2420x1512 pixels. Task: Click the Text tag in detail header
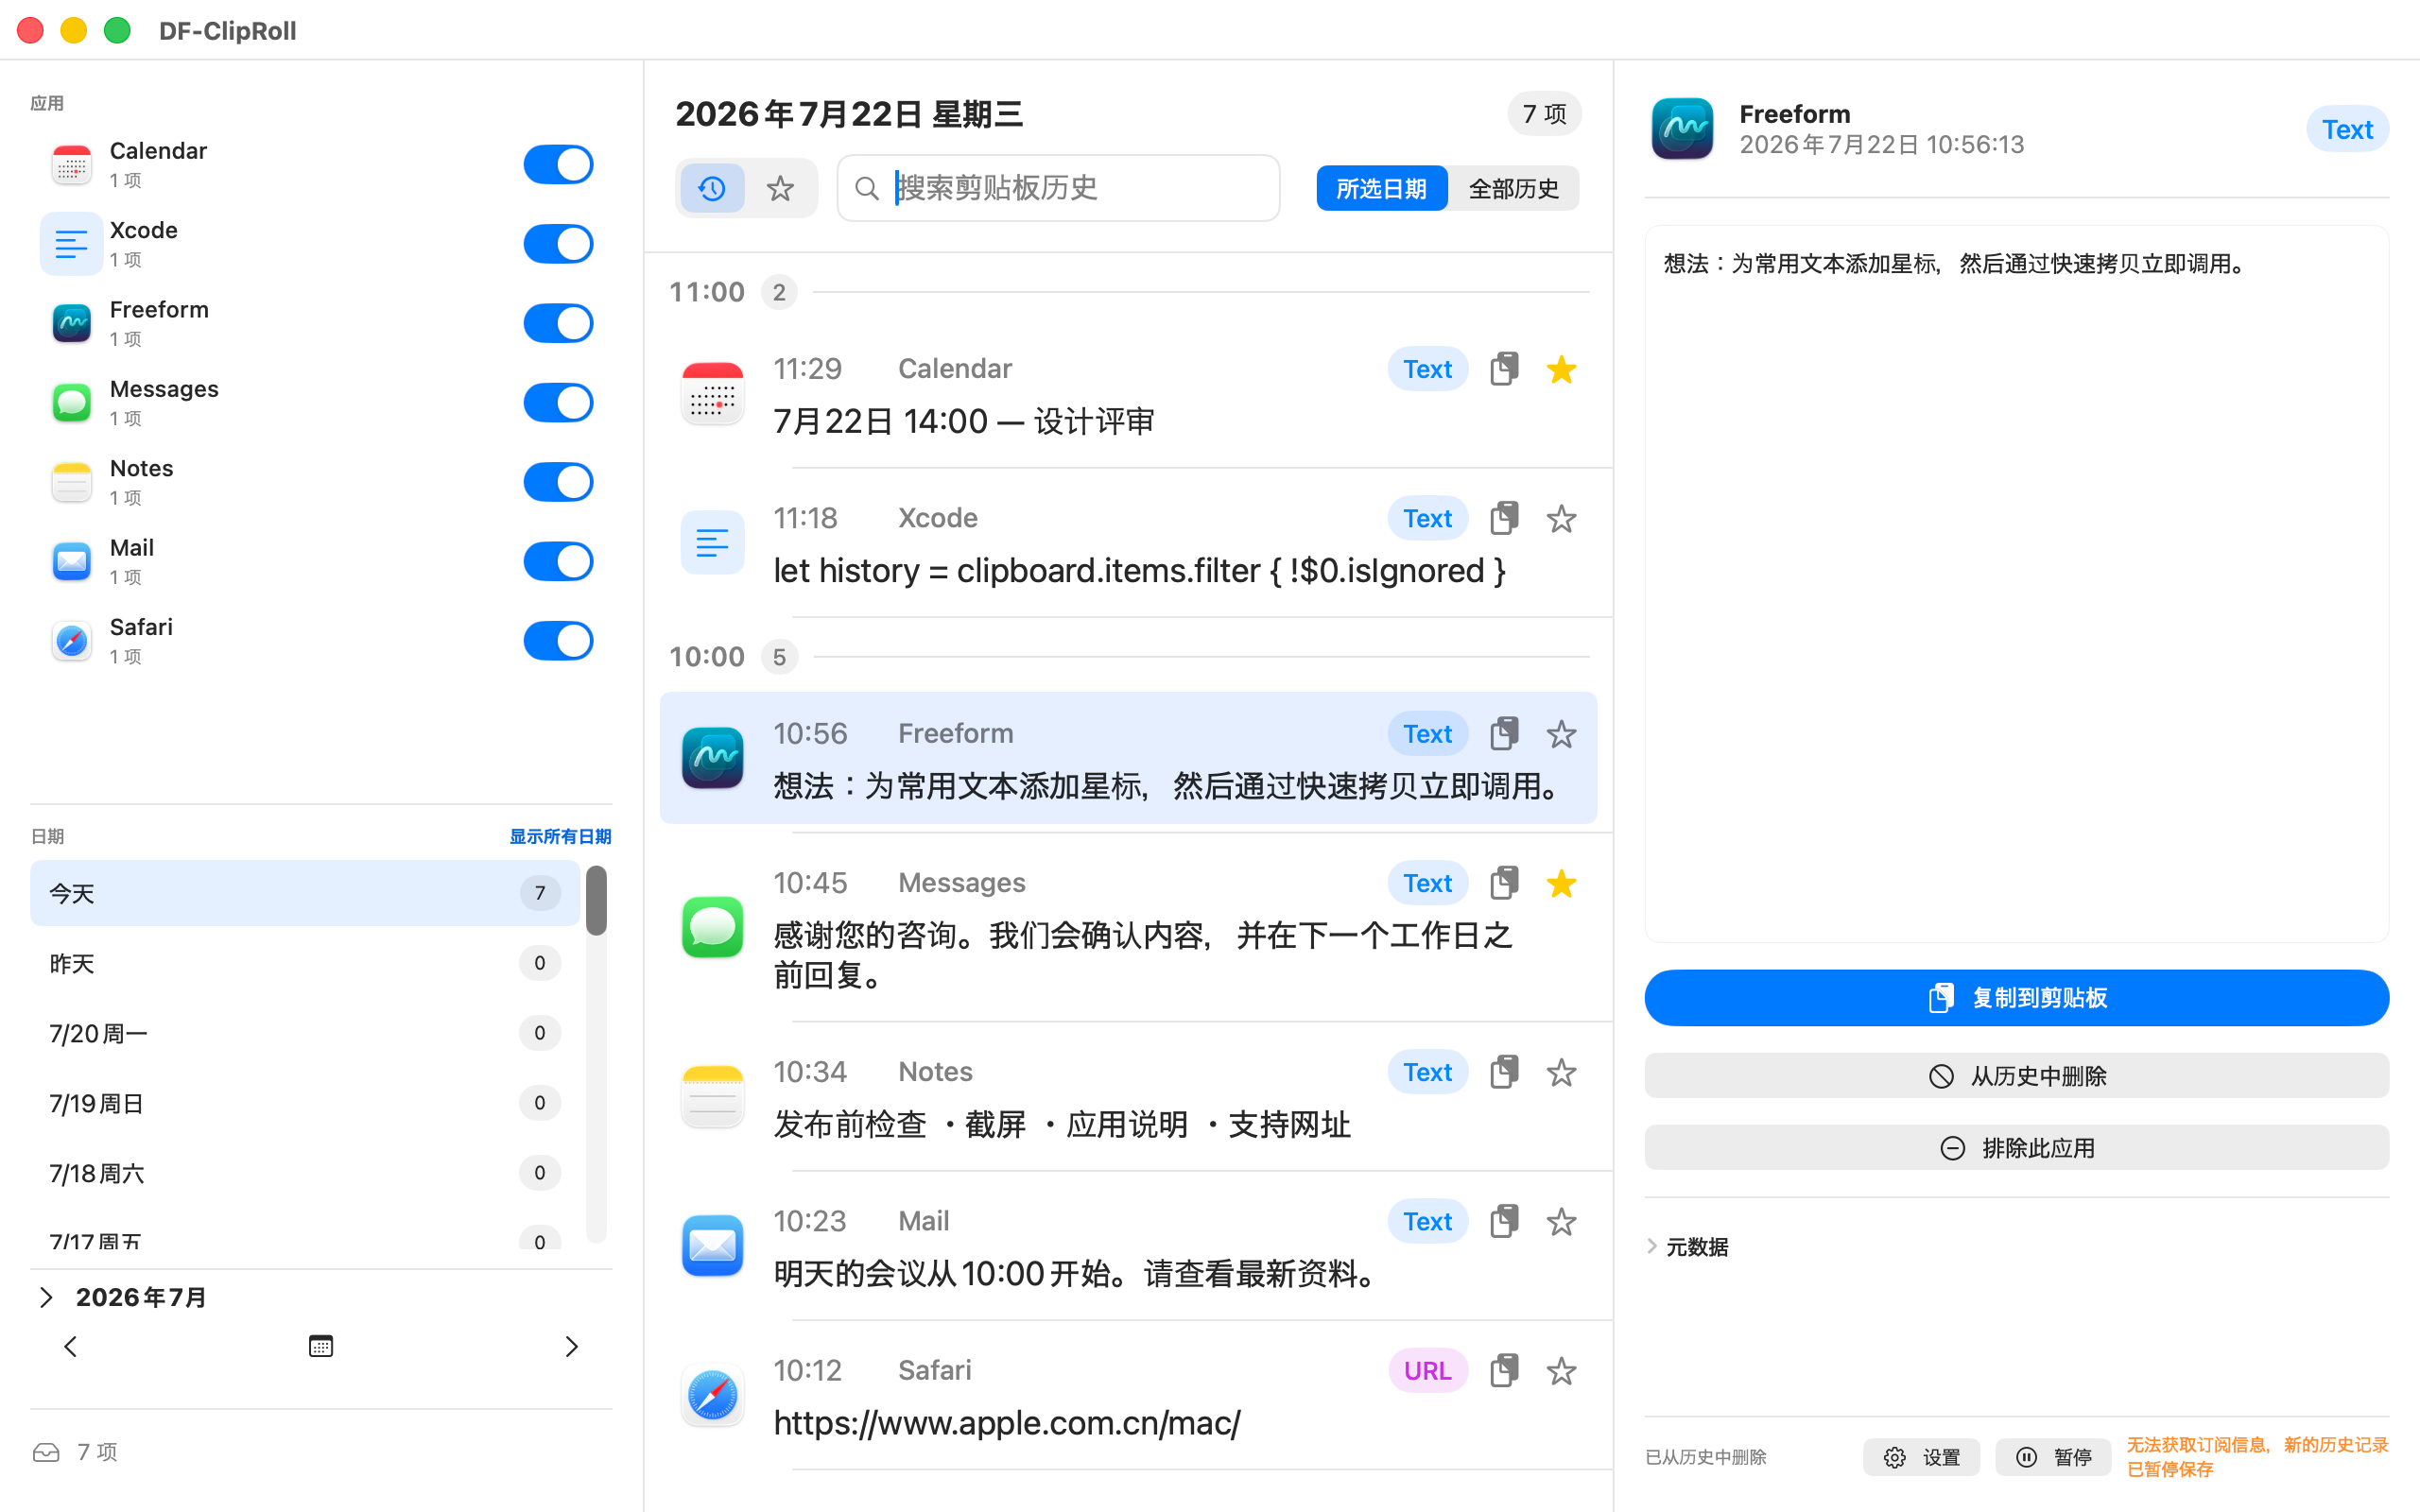2347,129
